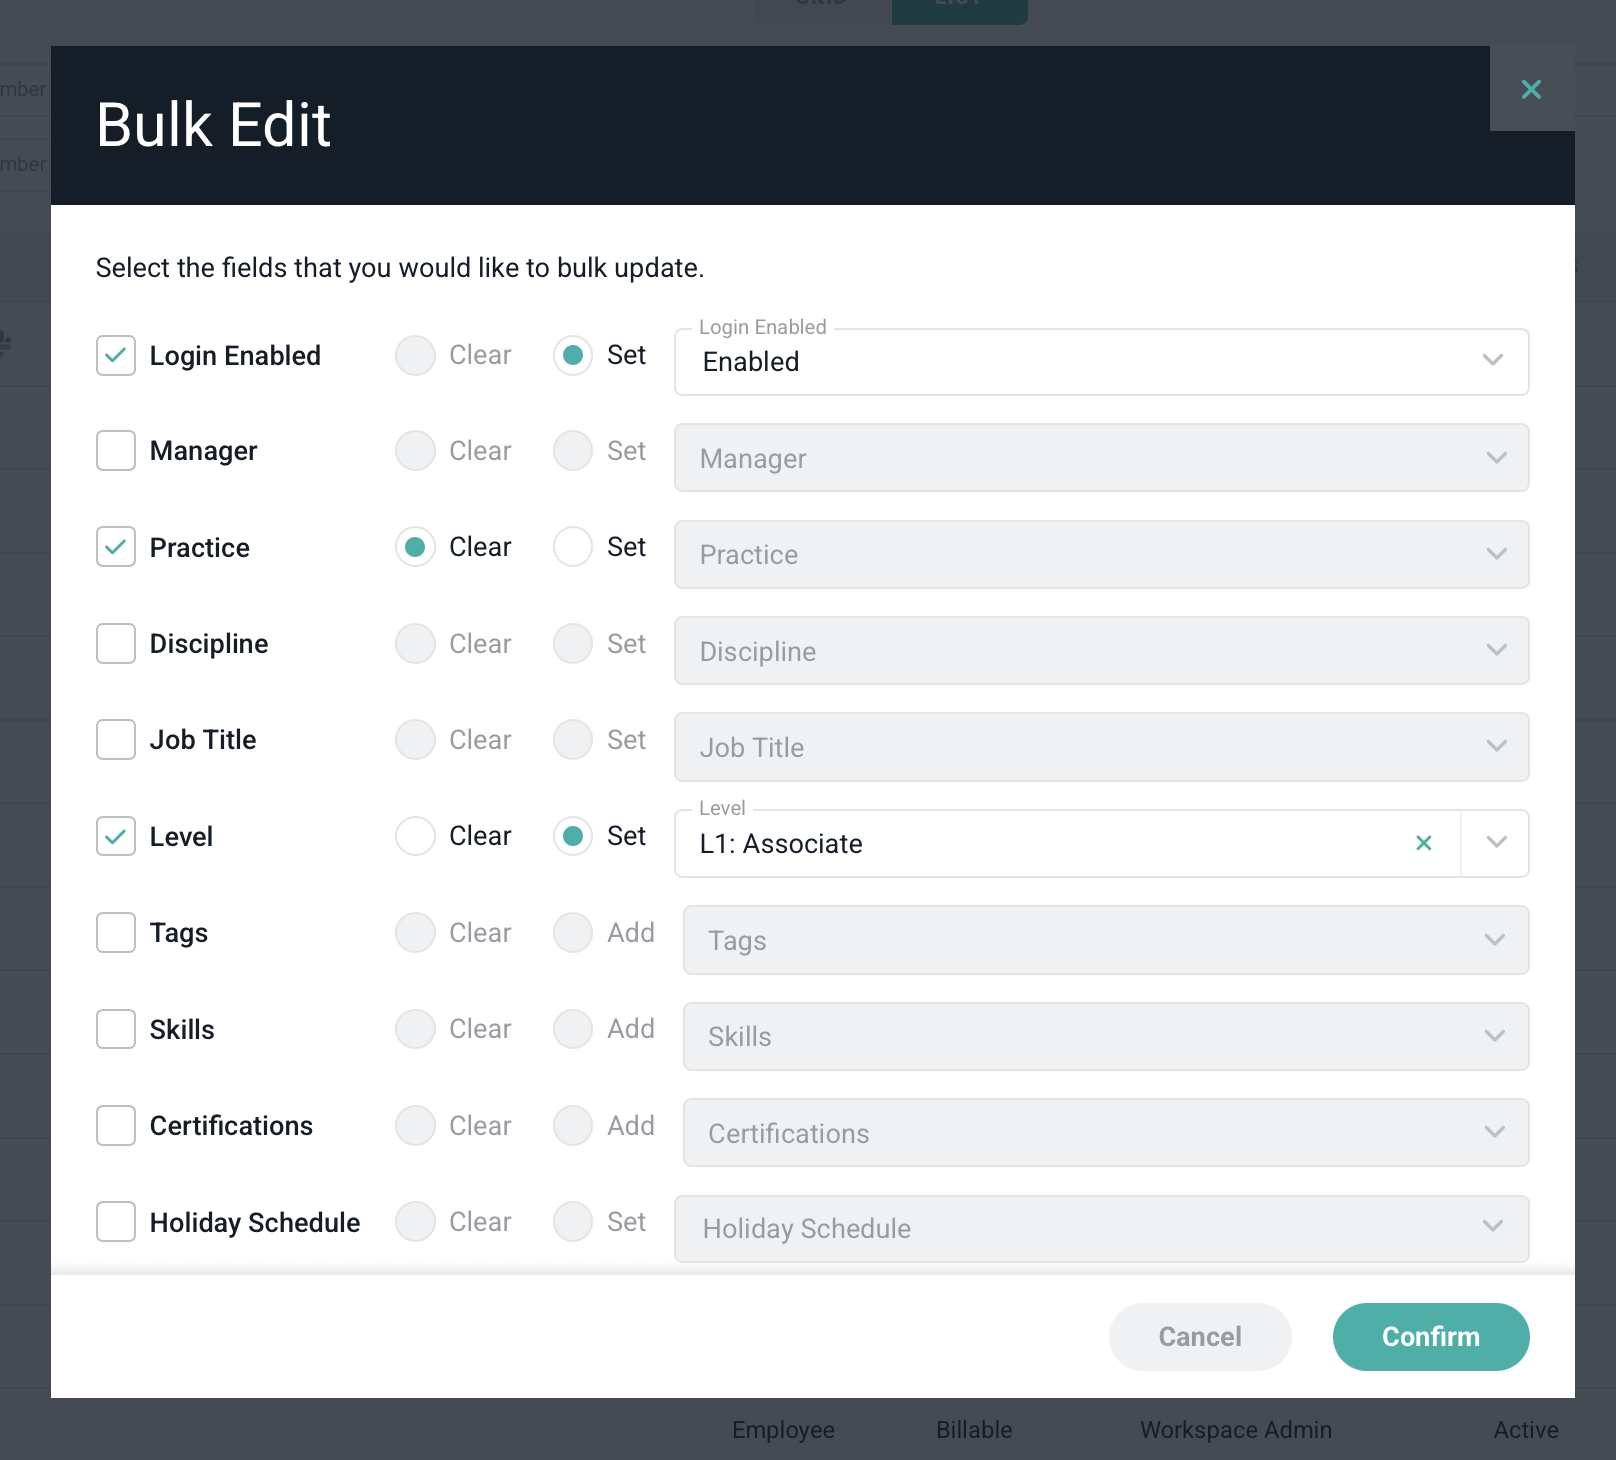Clear the selected L1: Associate level value

point(1423,843)
